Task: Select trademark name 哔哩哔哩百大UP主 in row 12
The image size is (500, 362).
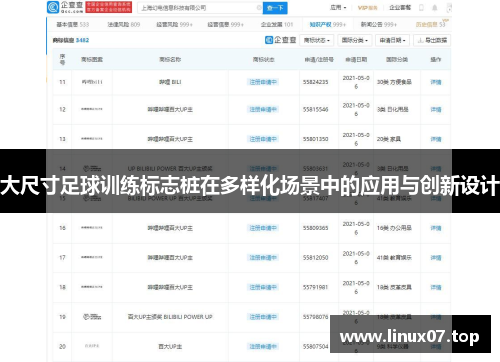Action: click(x=170, y=109)
